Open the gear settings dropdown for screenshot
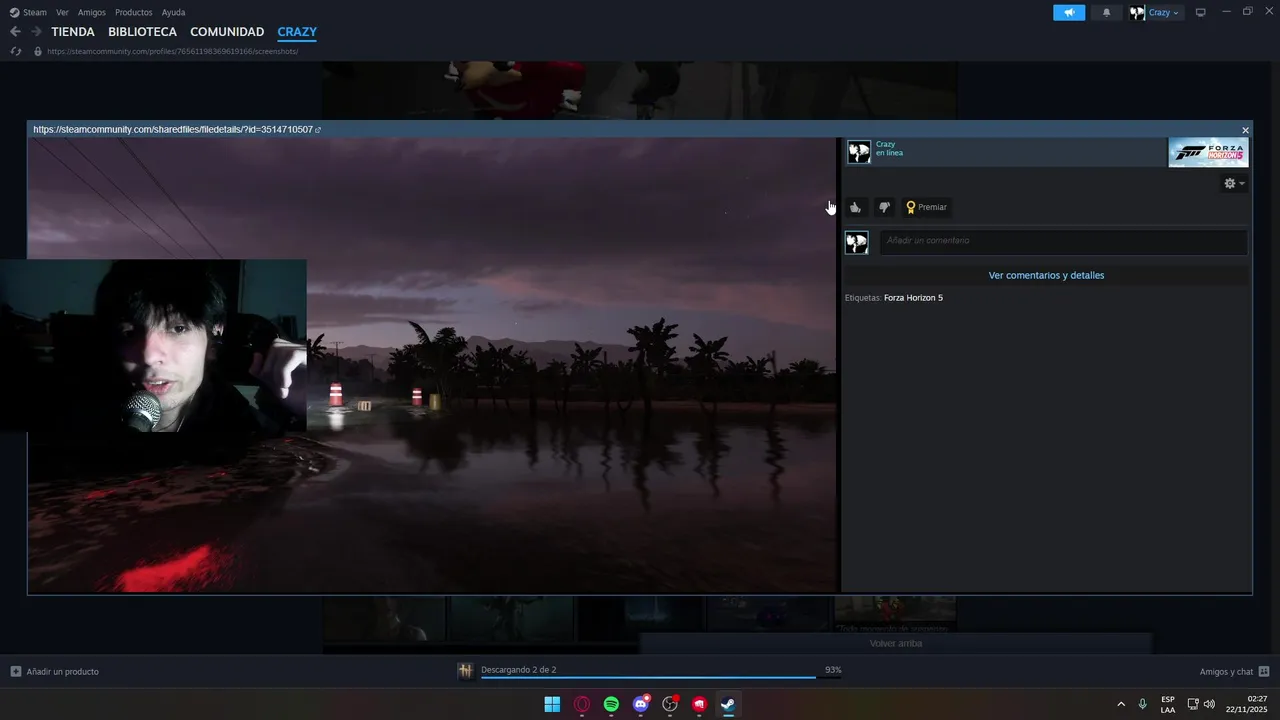 [x=1234, y=183]
